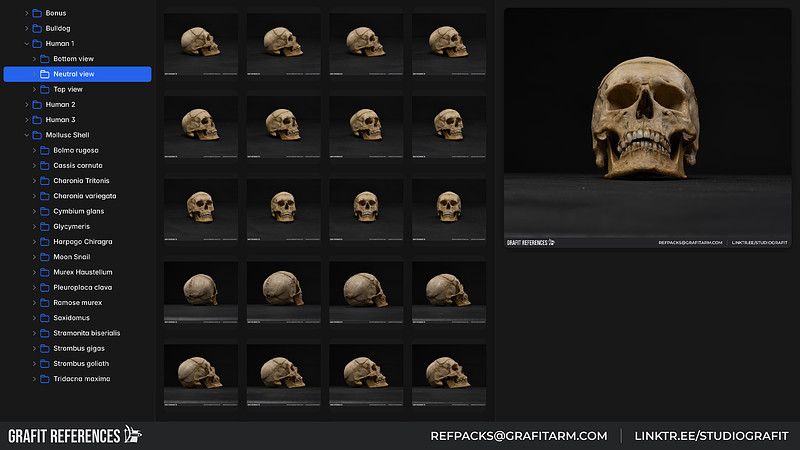Click the Bulldog folder icon
Viewport: 800px width, 450px height.
[37, 29]
